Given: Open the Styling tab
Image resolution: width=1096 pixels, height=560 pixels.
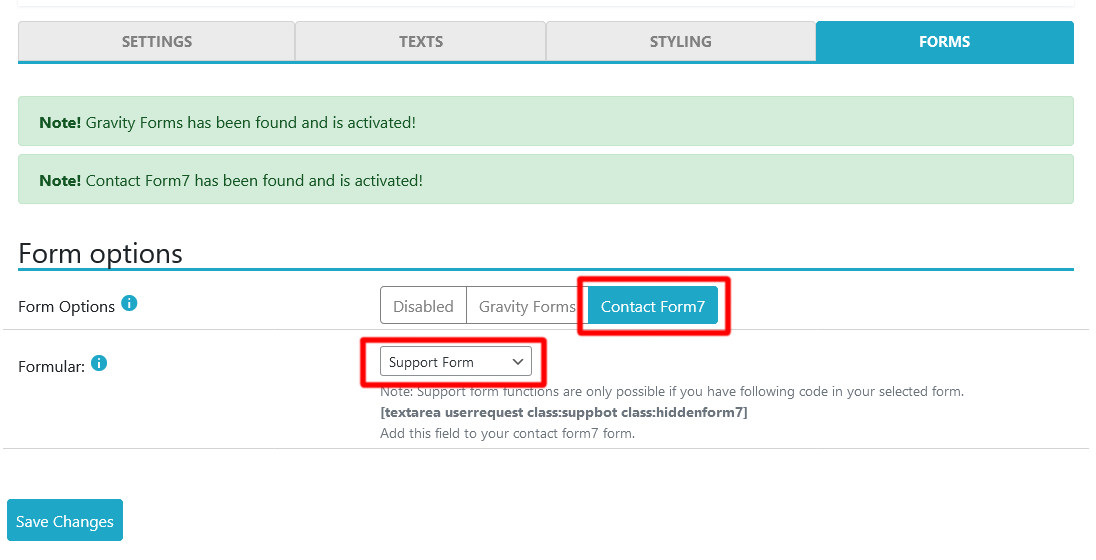Looking at the screenshot, I should (681, 41).
